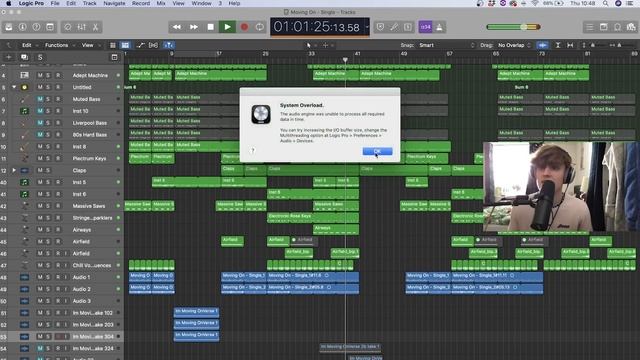Screen dimensions: 640x360
Task: Solo the Massive Saws track
Action: click(48, 206)
